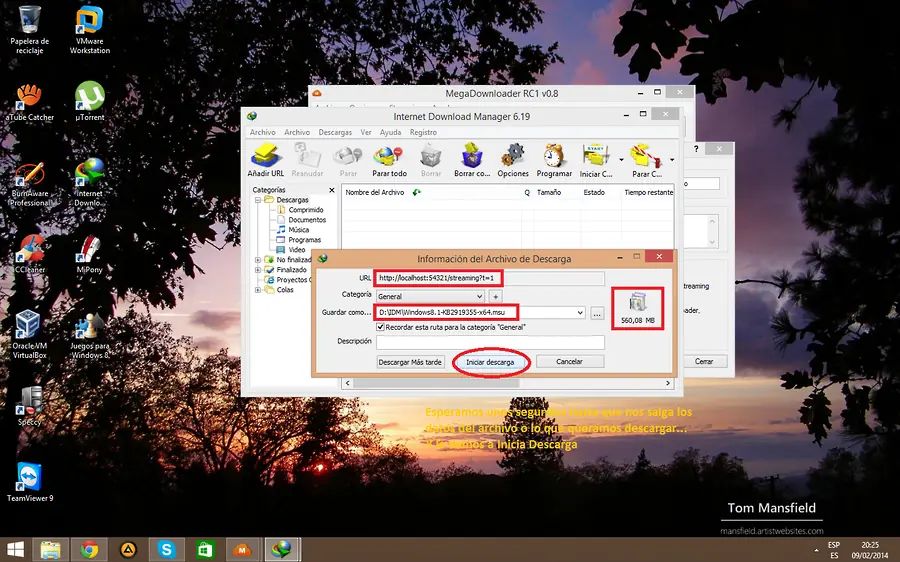This screenshot has height=562, width=900.
Task: Open Skype from the taskbar
Action: tap(166, 550)
